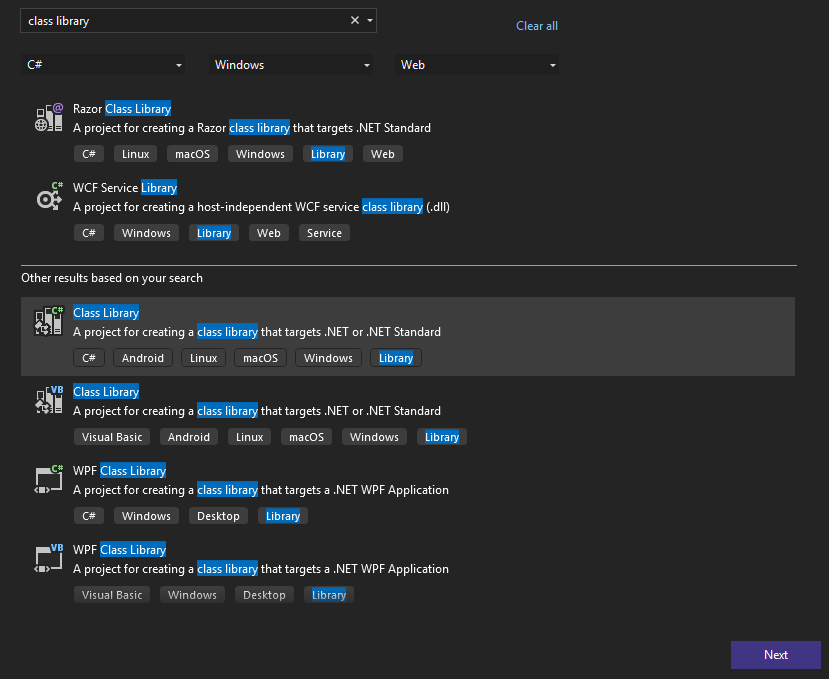Click the Library tag in the selected Class Library row

(396, 358)
